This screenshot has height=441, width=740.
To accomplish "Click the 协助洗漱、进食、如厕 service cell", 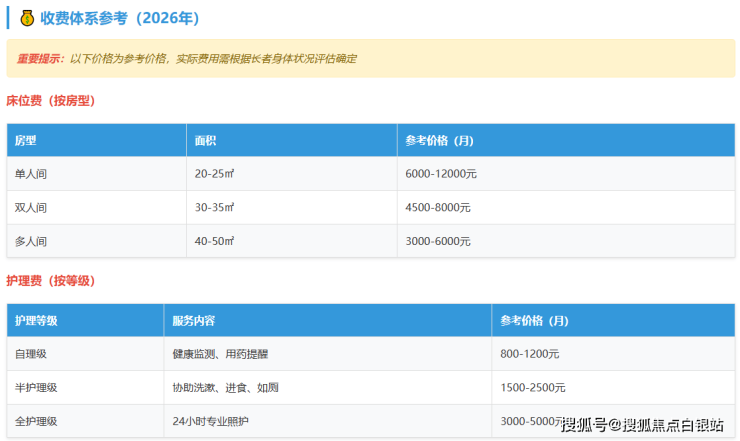I will pyautogui.click(x=225, y=388).
